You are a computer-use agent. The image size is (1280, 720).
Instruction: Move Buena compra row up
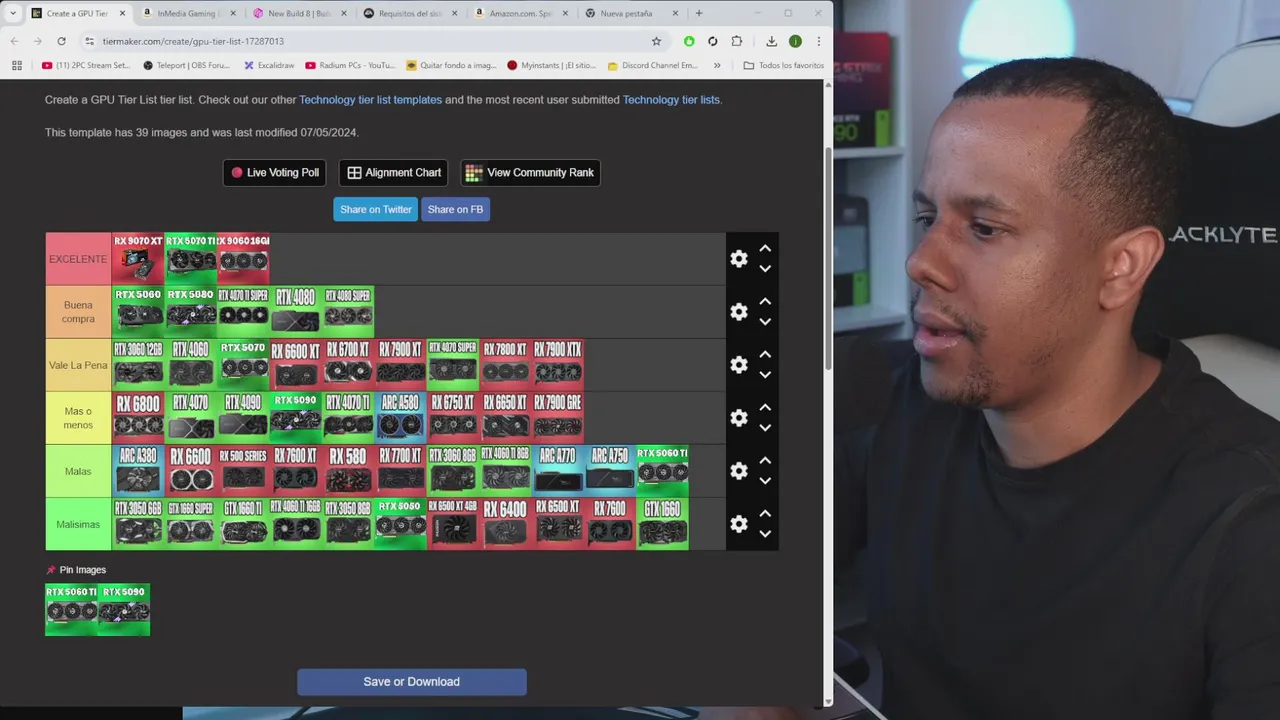click(x=765, y=302)
